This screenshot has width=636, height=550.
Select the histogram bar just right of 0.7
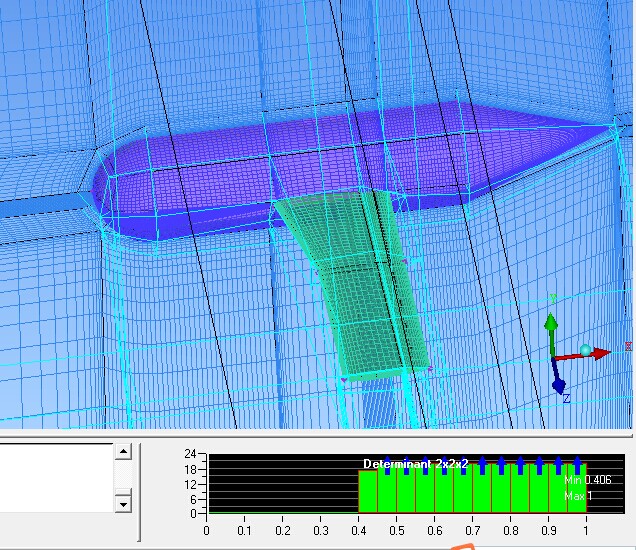pyautogui.click(x=482, y=490)
